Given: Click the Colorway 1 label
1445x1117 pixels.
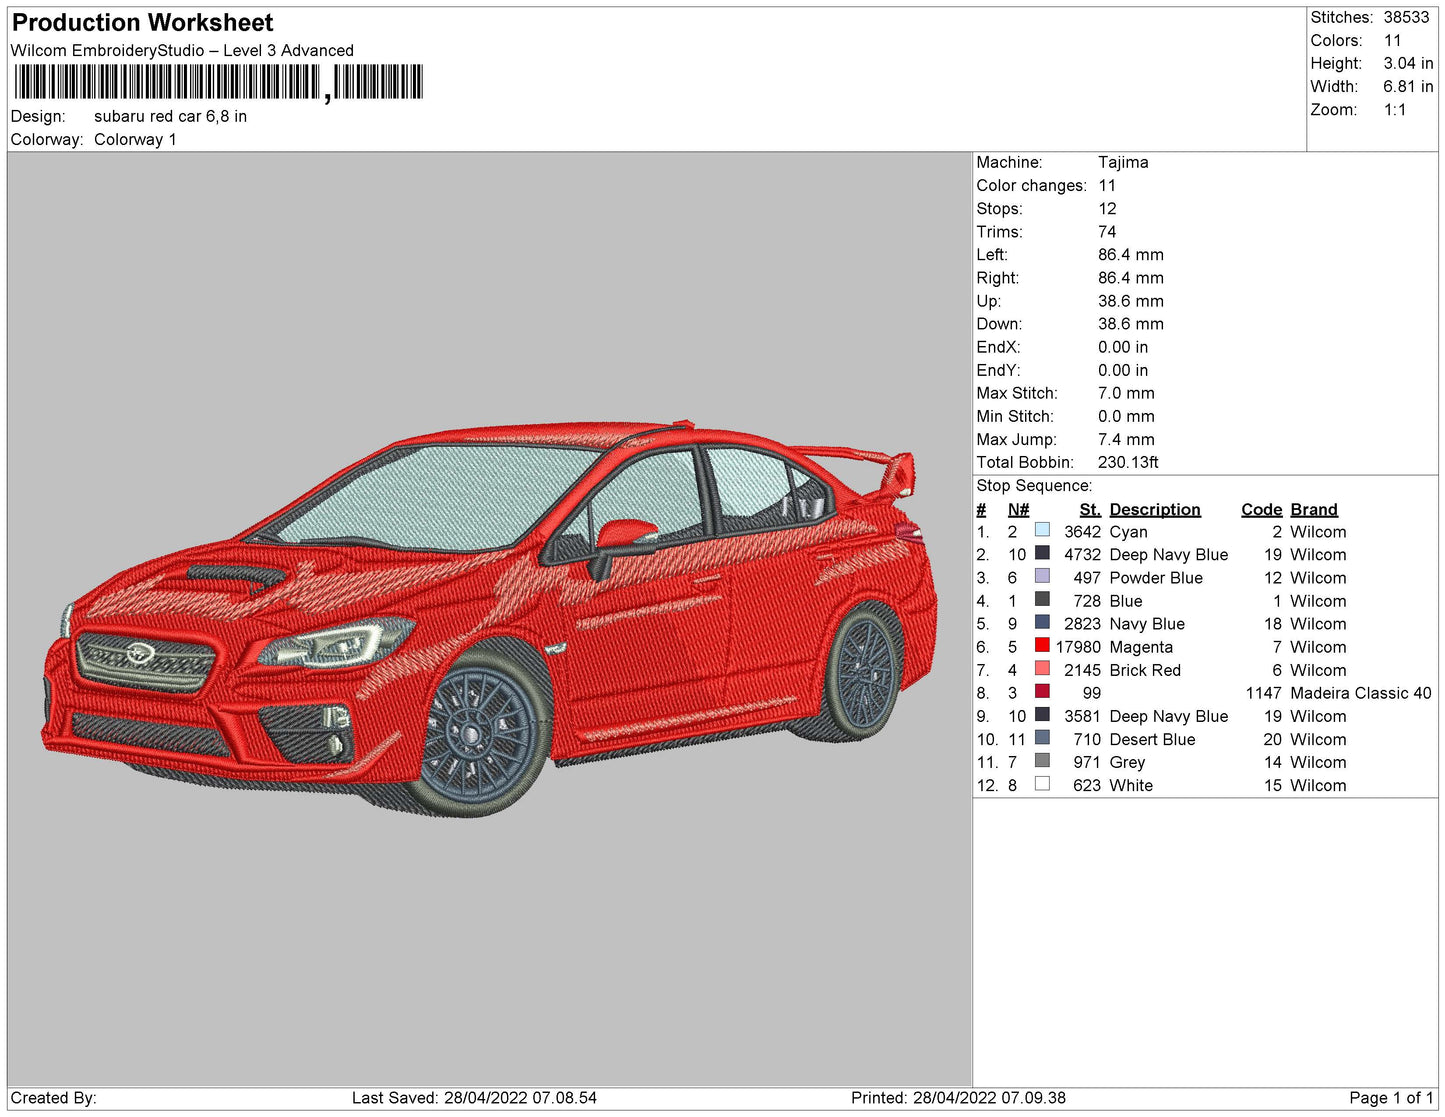Looking at the screenshot, I should tap(135, 139).
